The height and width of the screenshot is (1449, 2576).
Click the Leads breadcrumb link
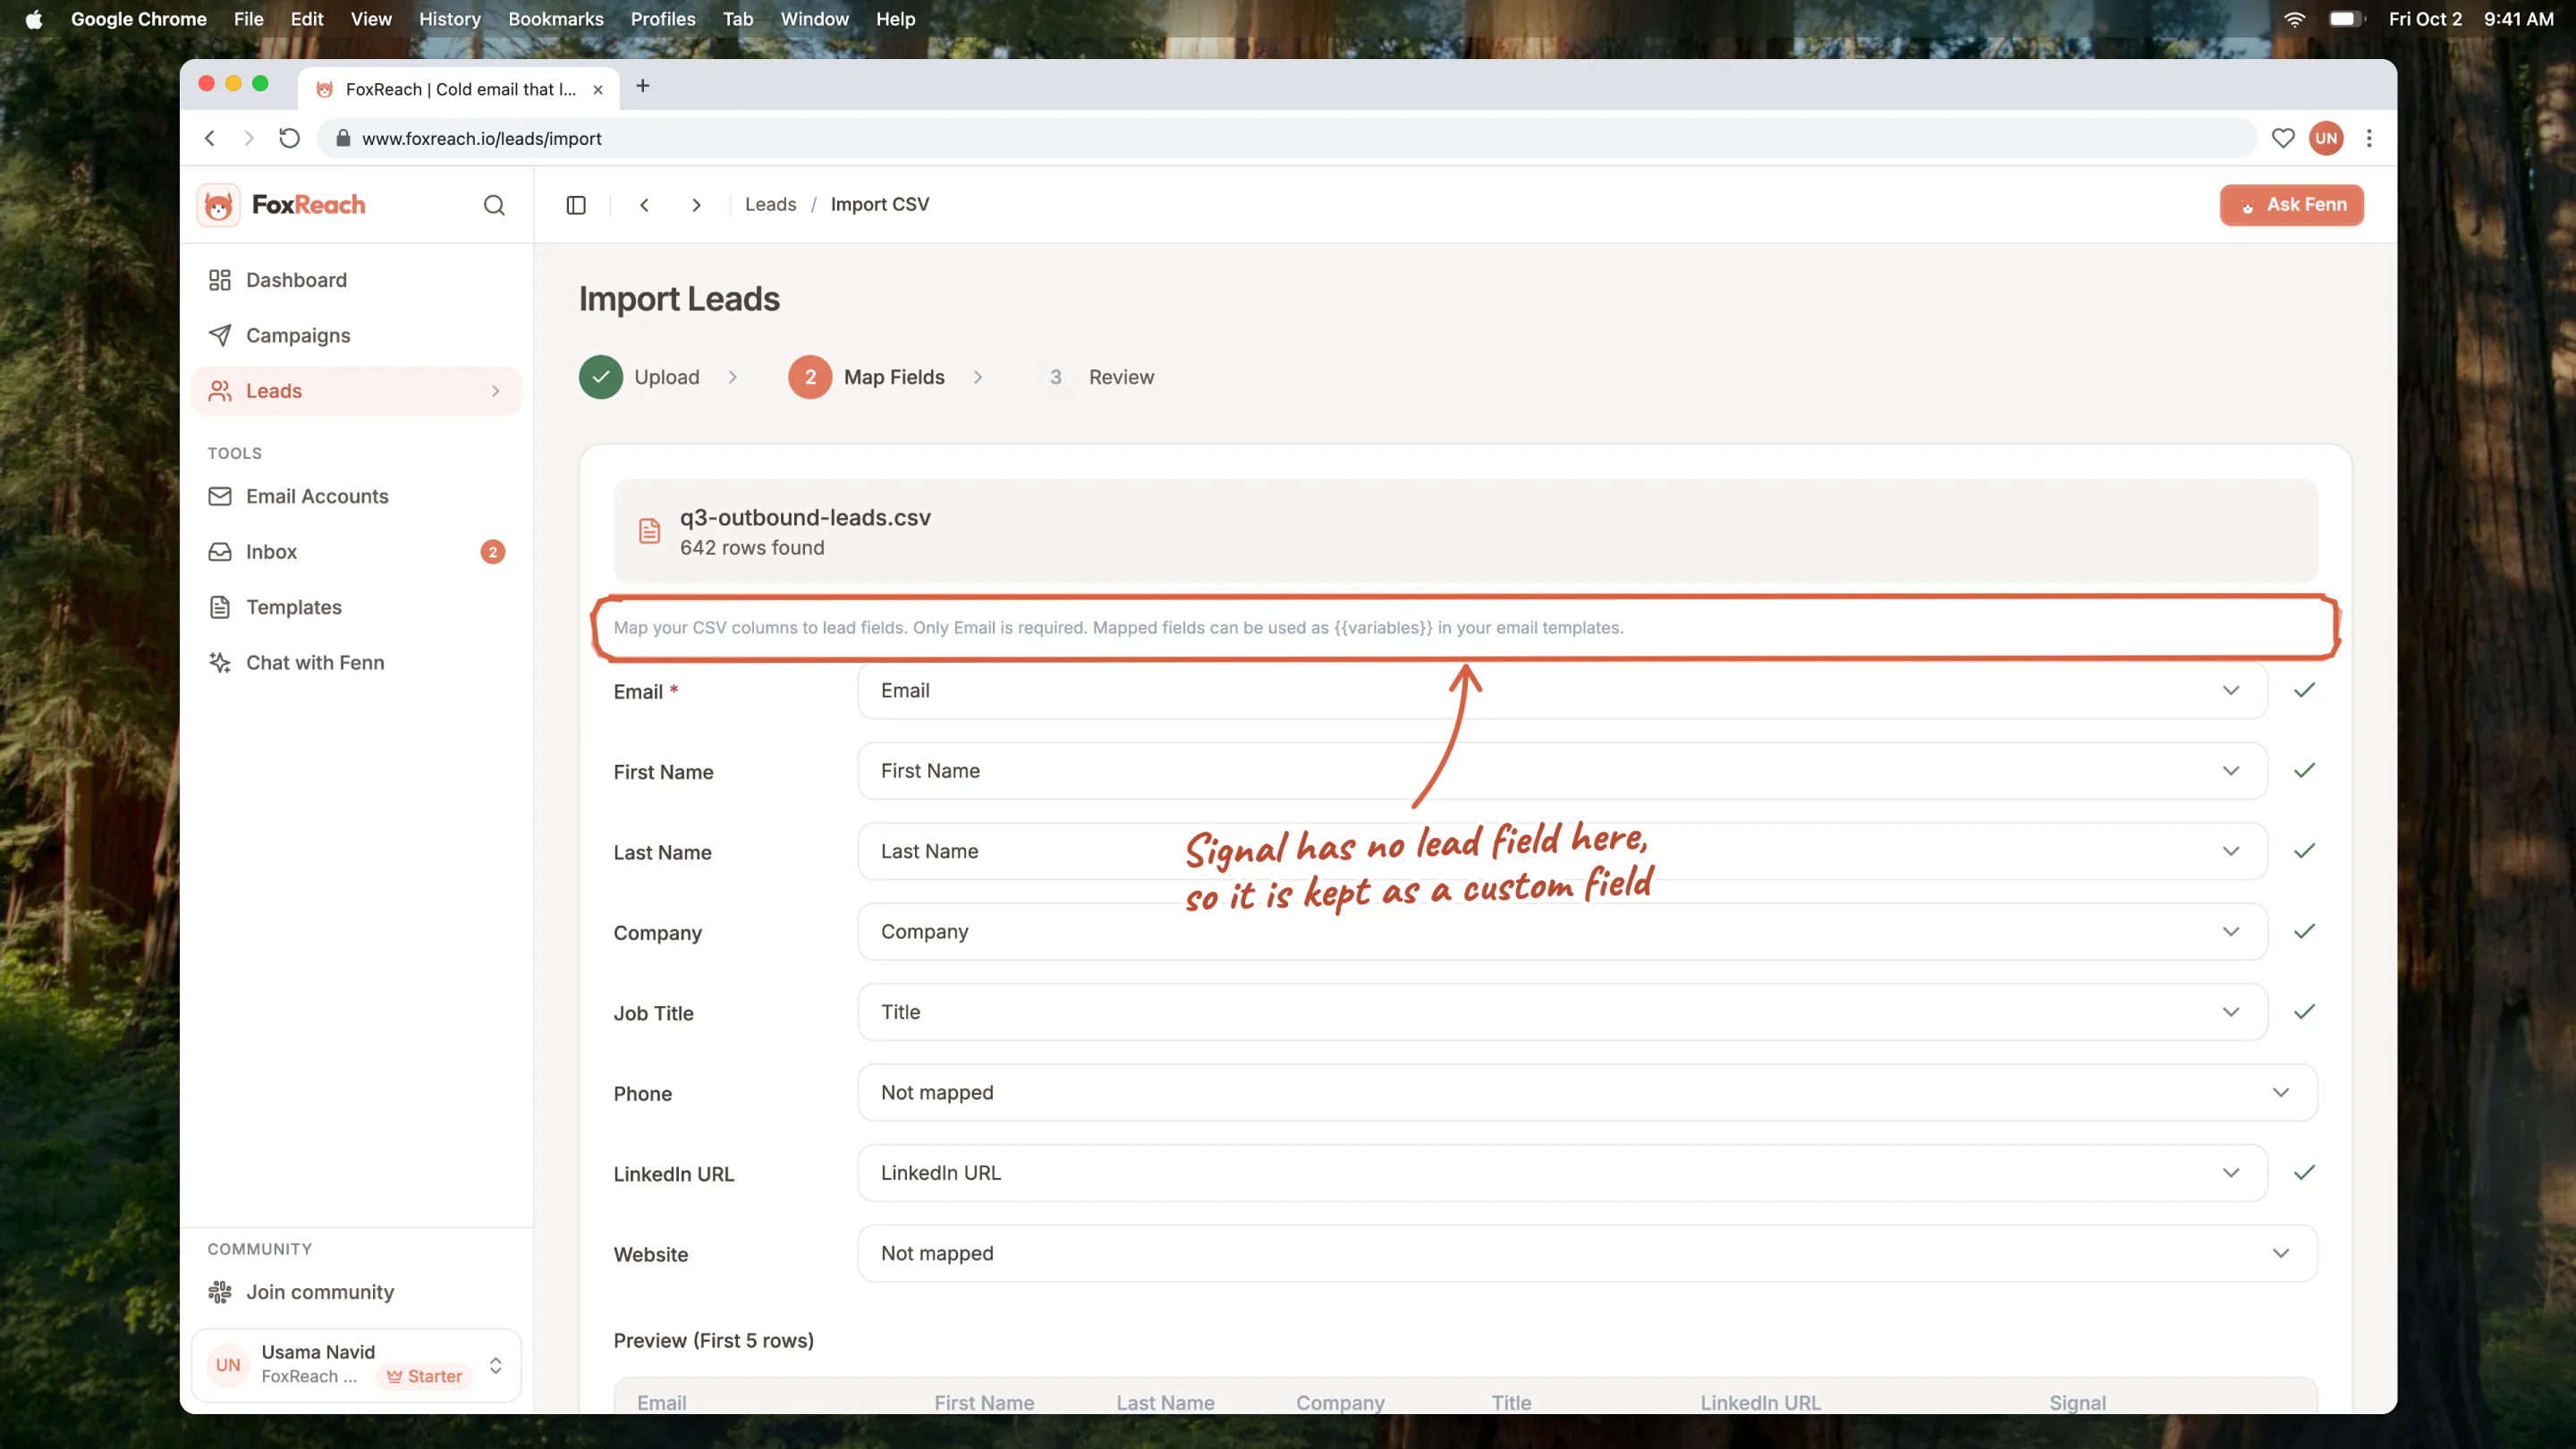click(x=770, y=205)
